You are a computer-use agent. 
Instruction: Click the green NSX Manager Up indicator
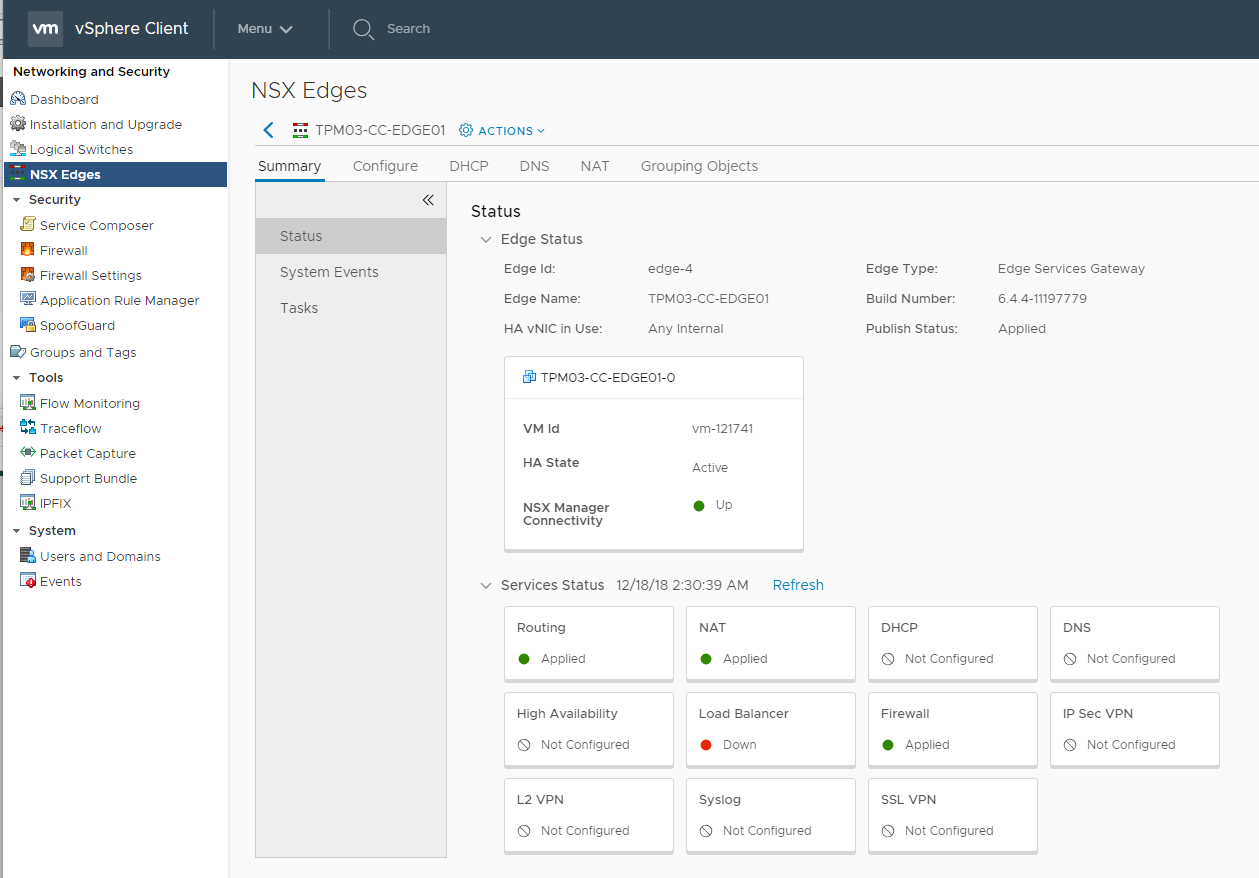pyautogui.click(x=699, y=506)
